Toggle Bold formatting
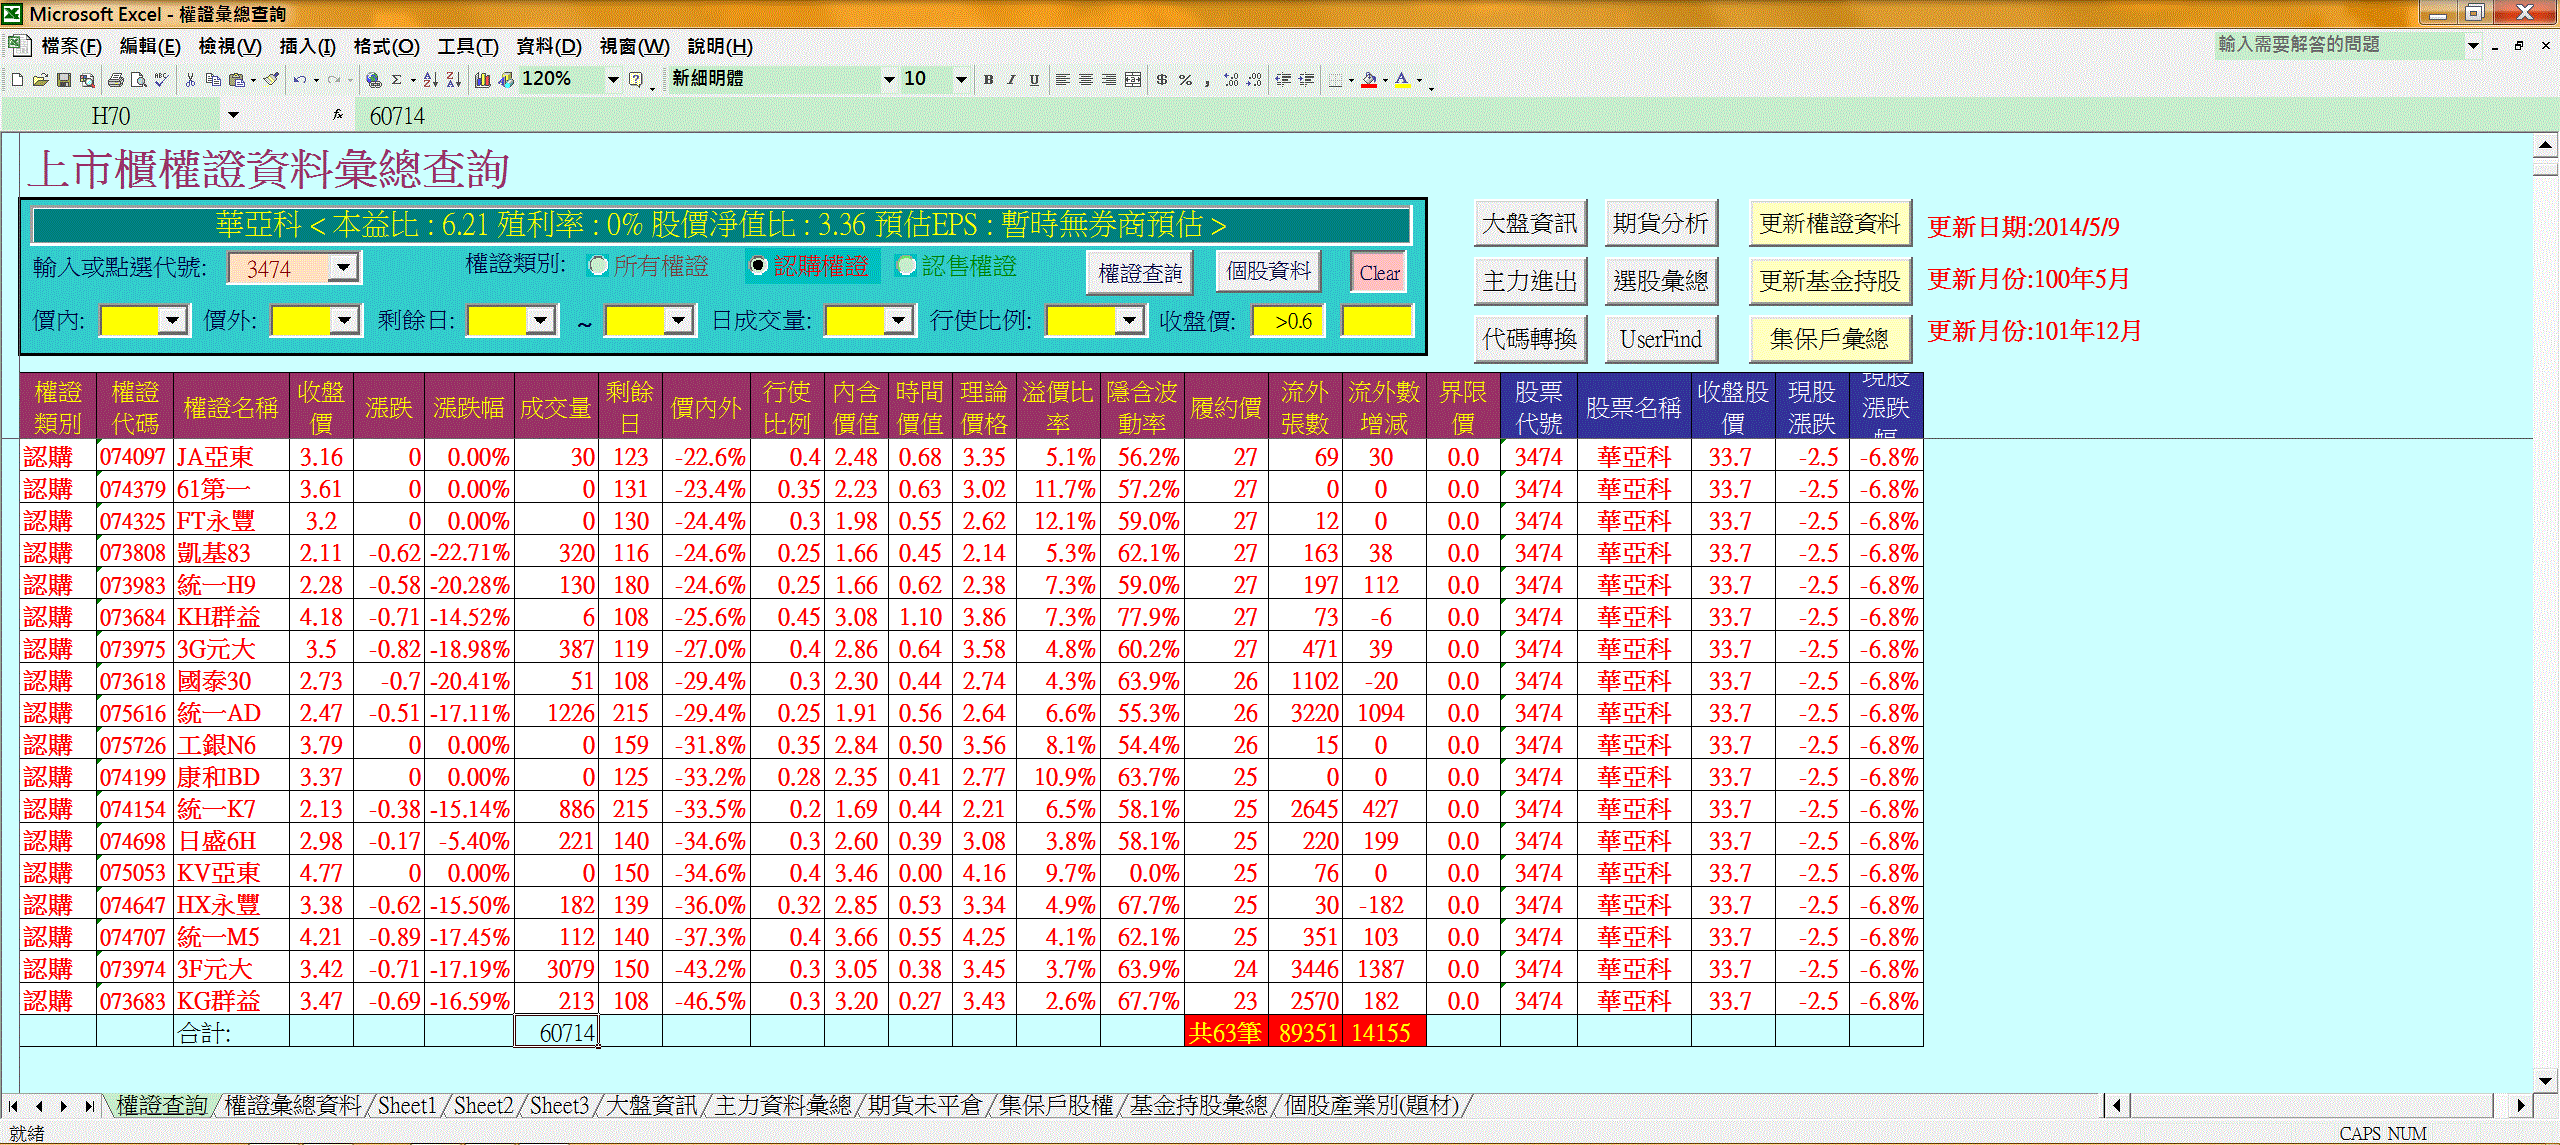This screenshot has height=1145, width=2560. (988, 80)
